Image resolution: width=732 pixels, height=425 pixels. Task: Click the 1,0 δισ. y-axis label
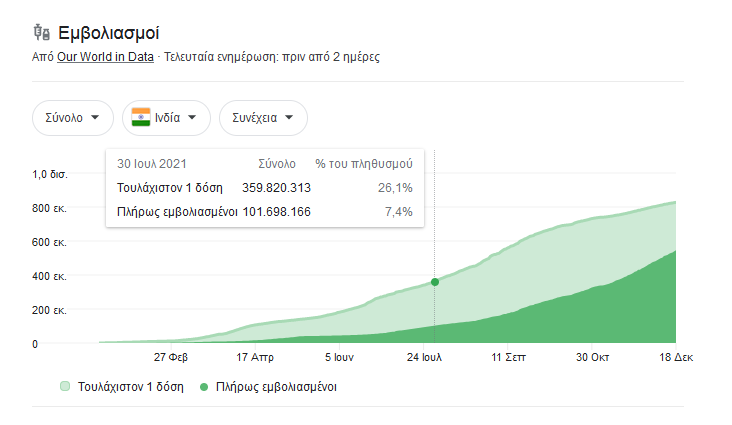49,174
